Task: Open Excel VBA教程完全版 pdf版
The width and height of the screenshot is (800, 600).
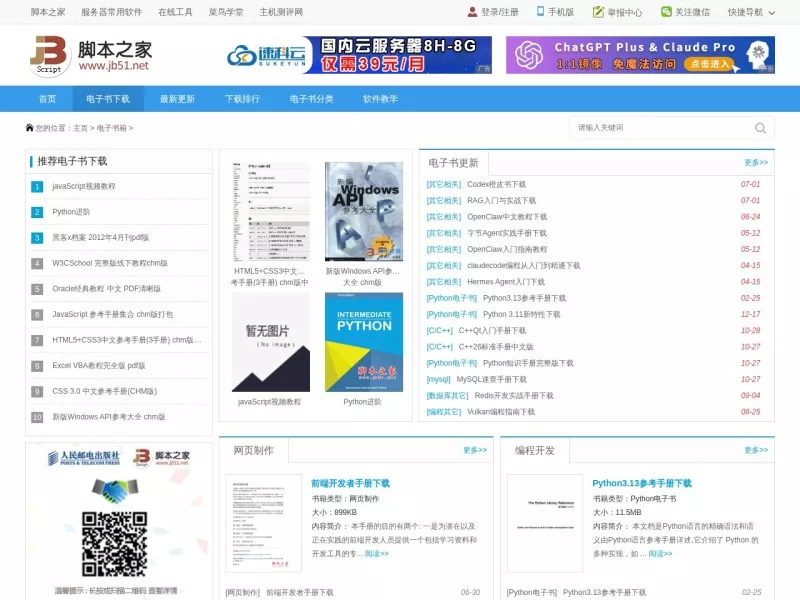Action: [x=98, y=365]
